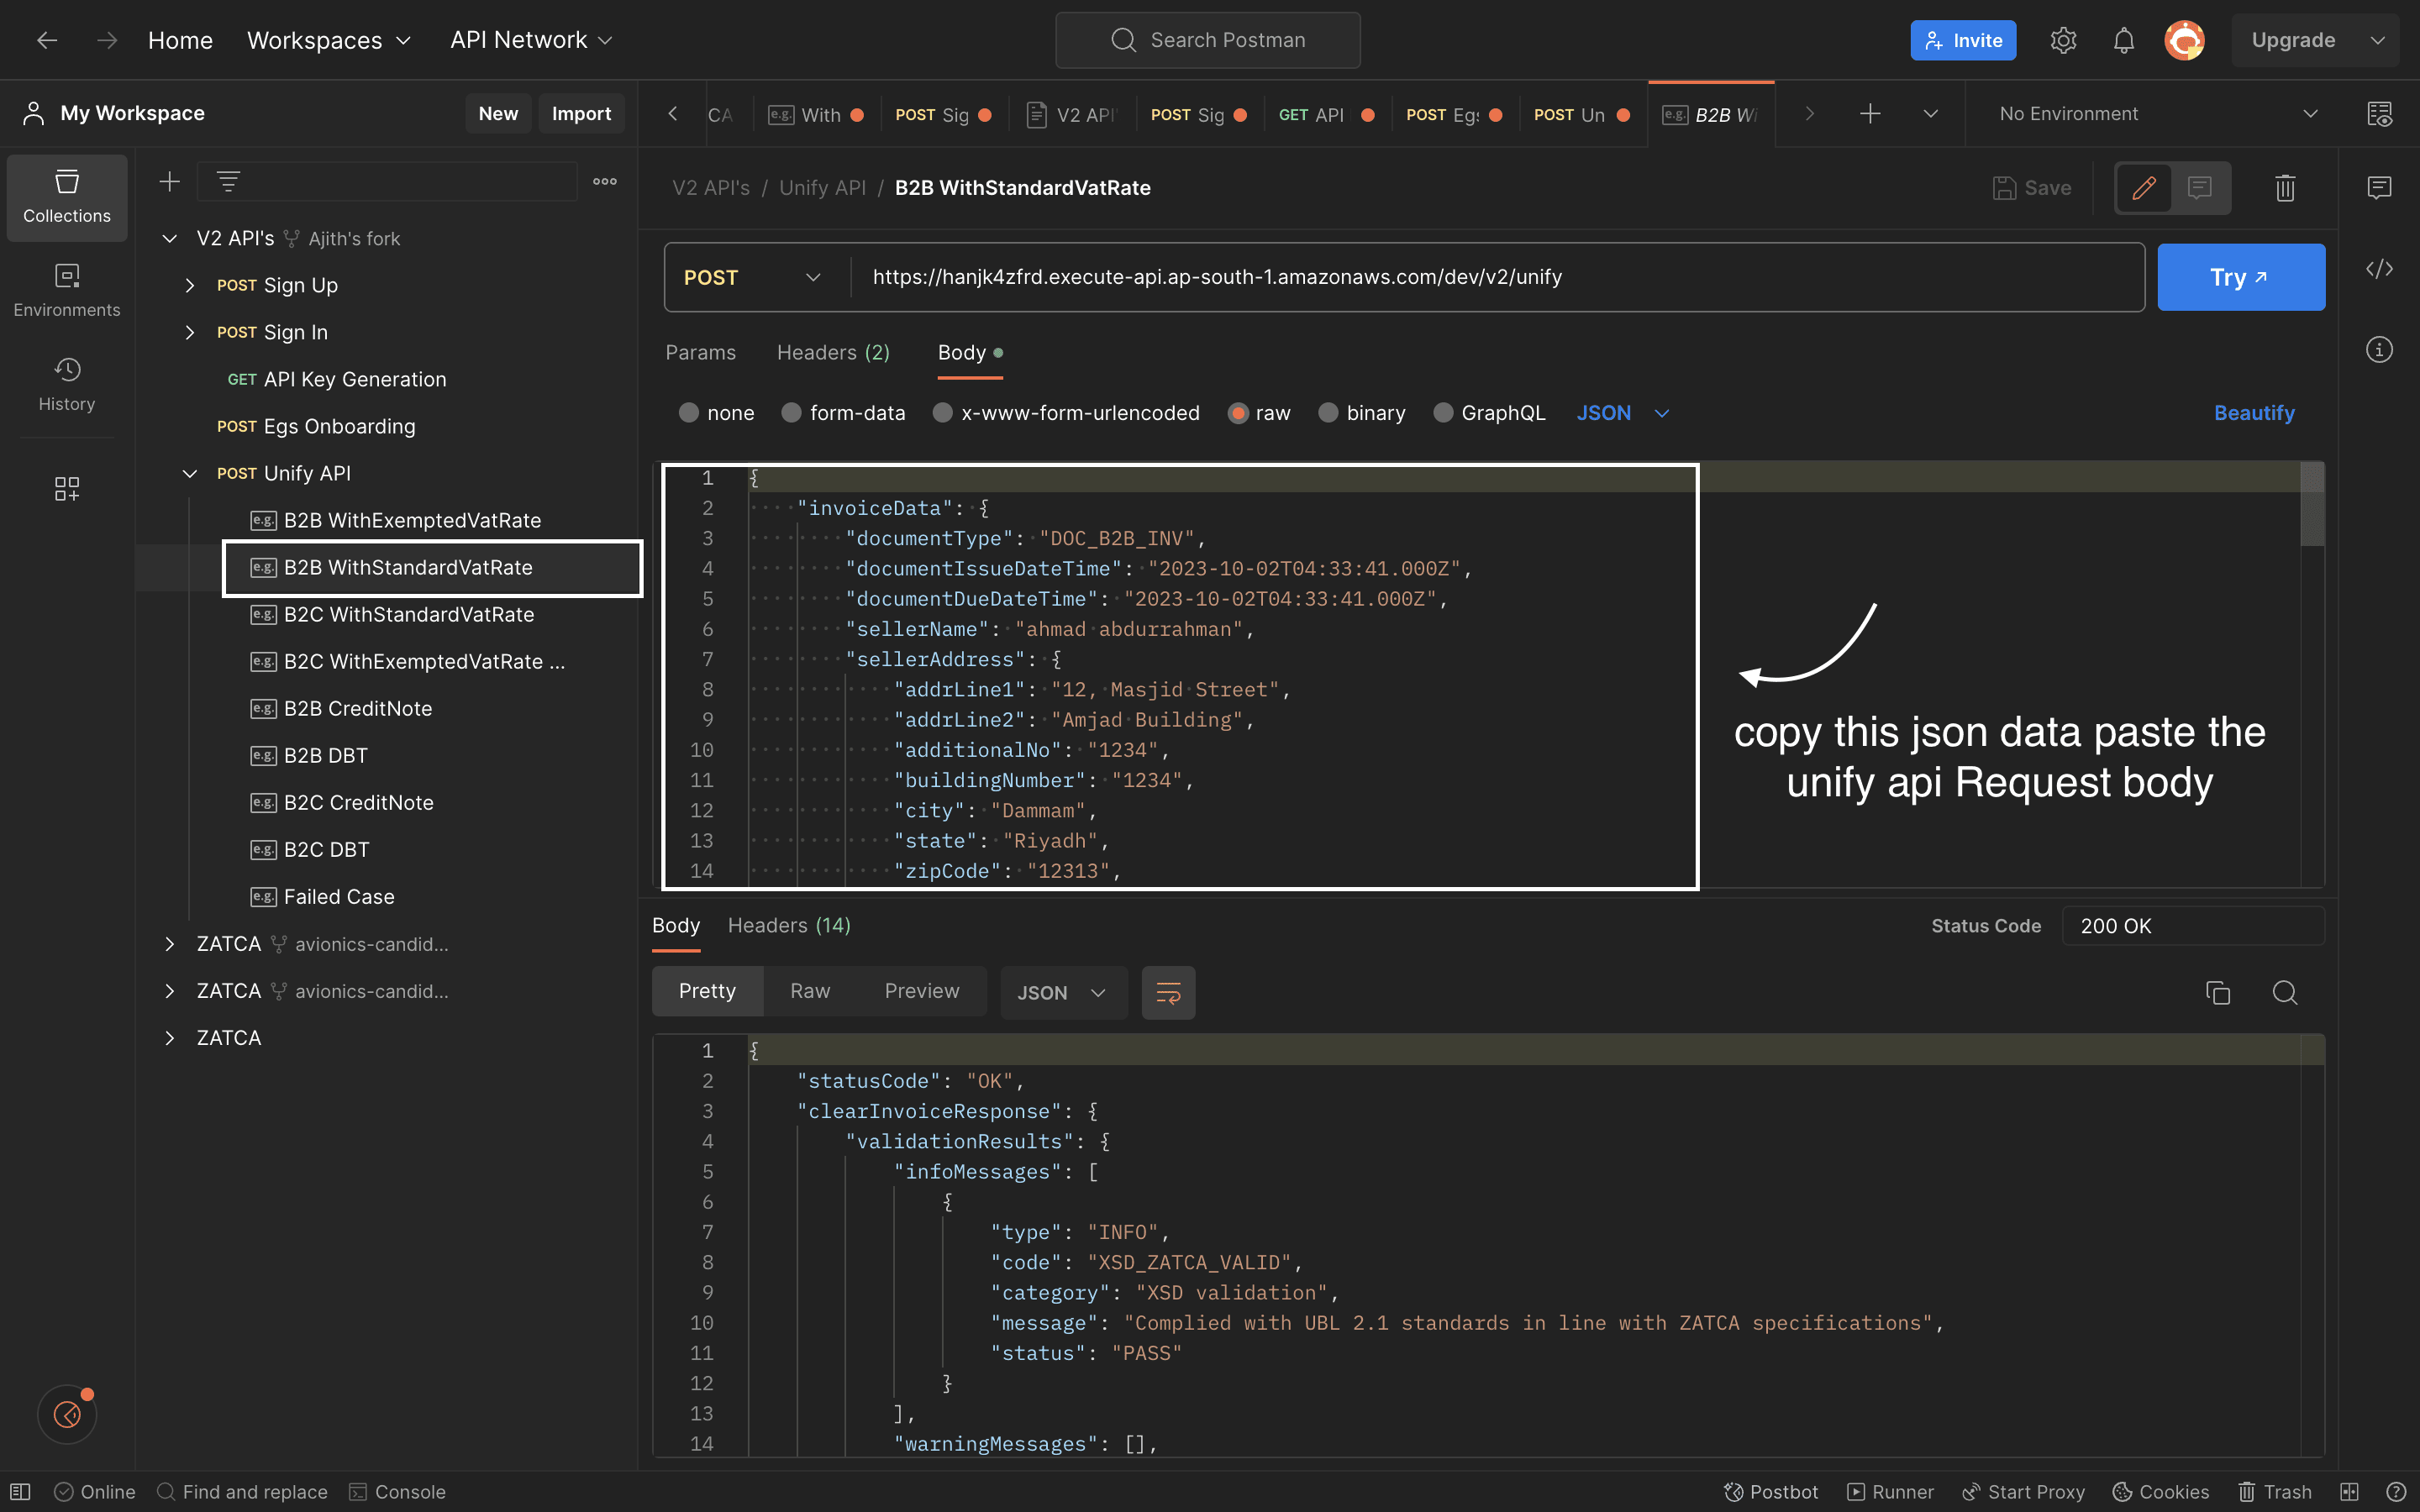Select the Preview response tab
The width and height of the screenshot is (2420, 1512).
click(921, 991)
